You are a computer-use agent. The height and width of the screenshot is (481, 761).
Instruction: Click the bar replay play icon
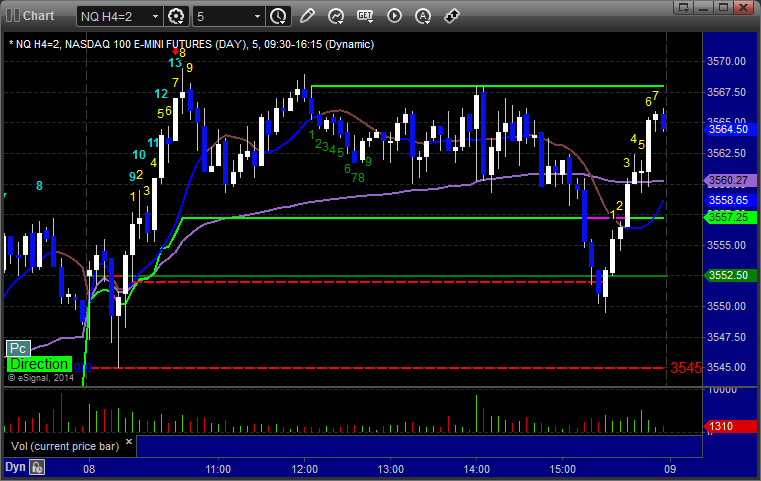[394, 16]
